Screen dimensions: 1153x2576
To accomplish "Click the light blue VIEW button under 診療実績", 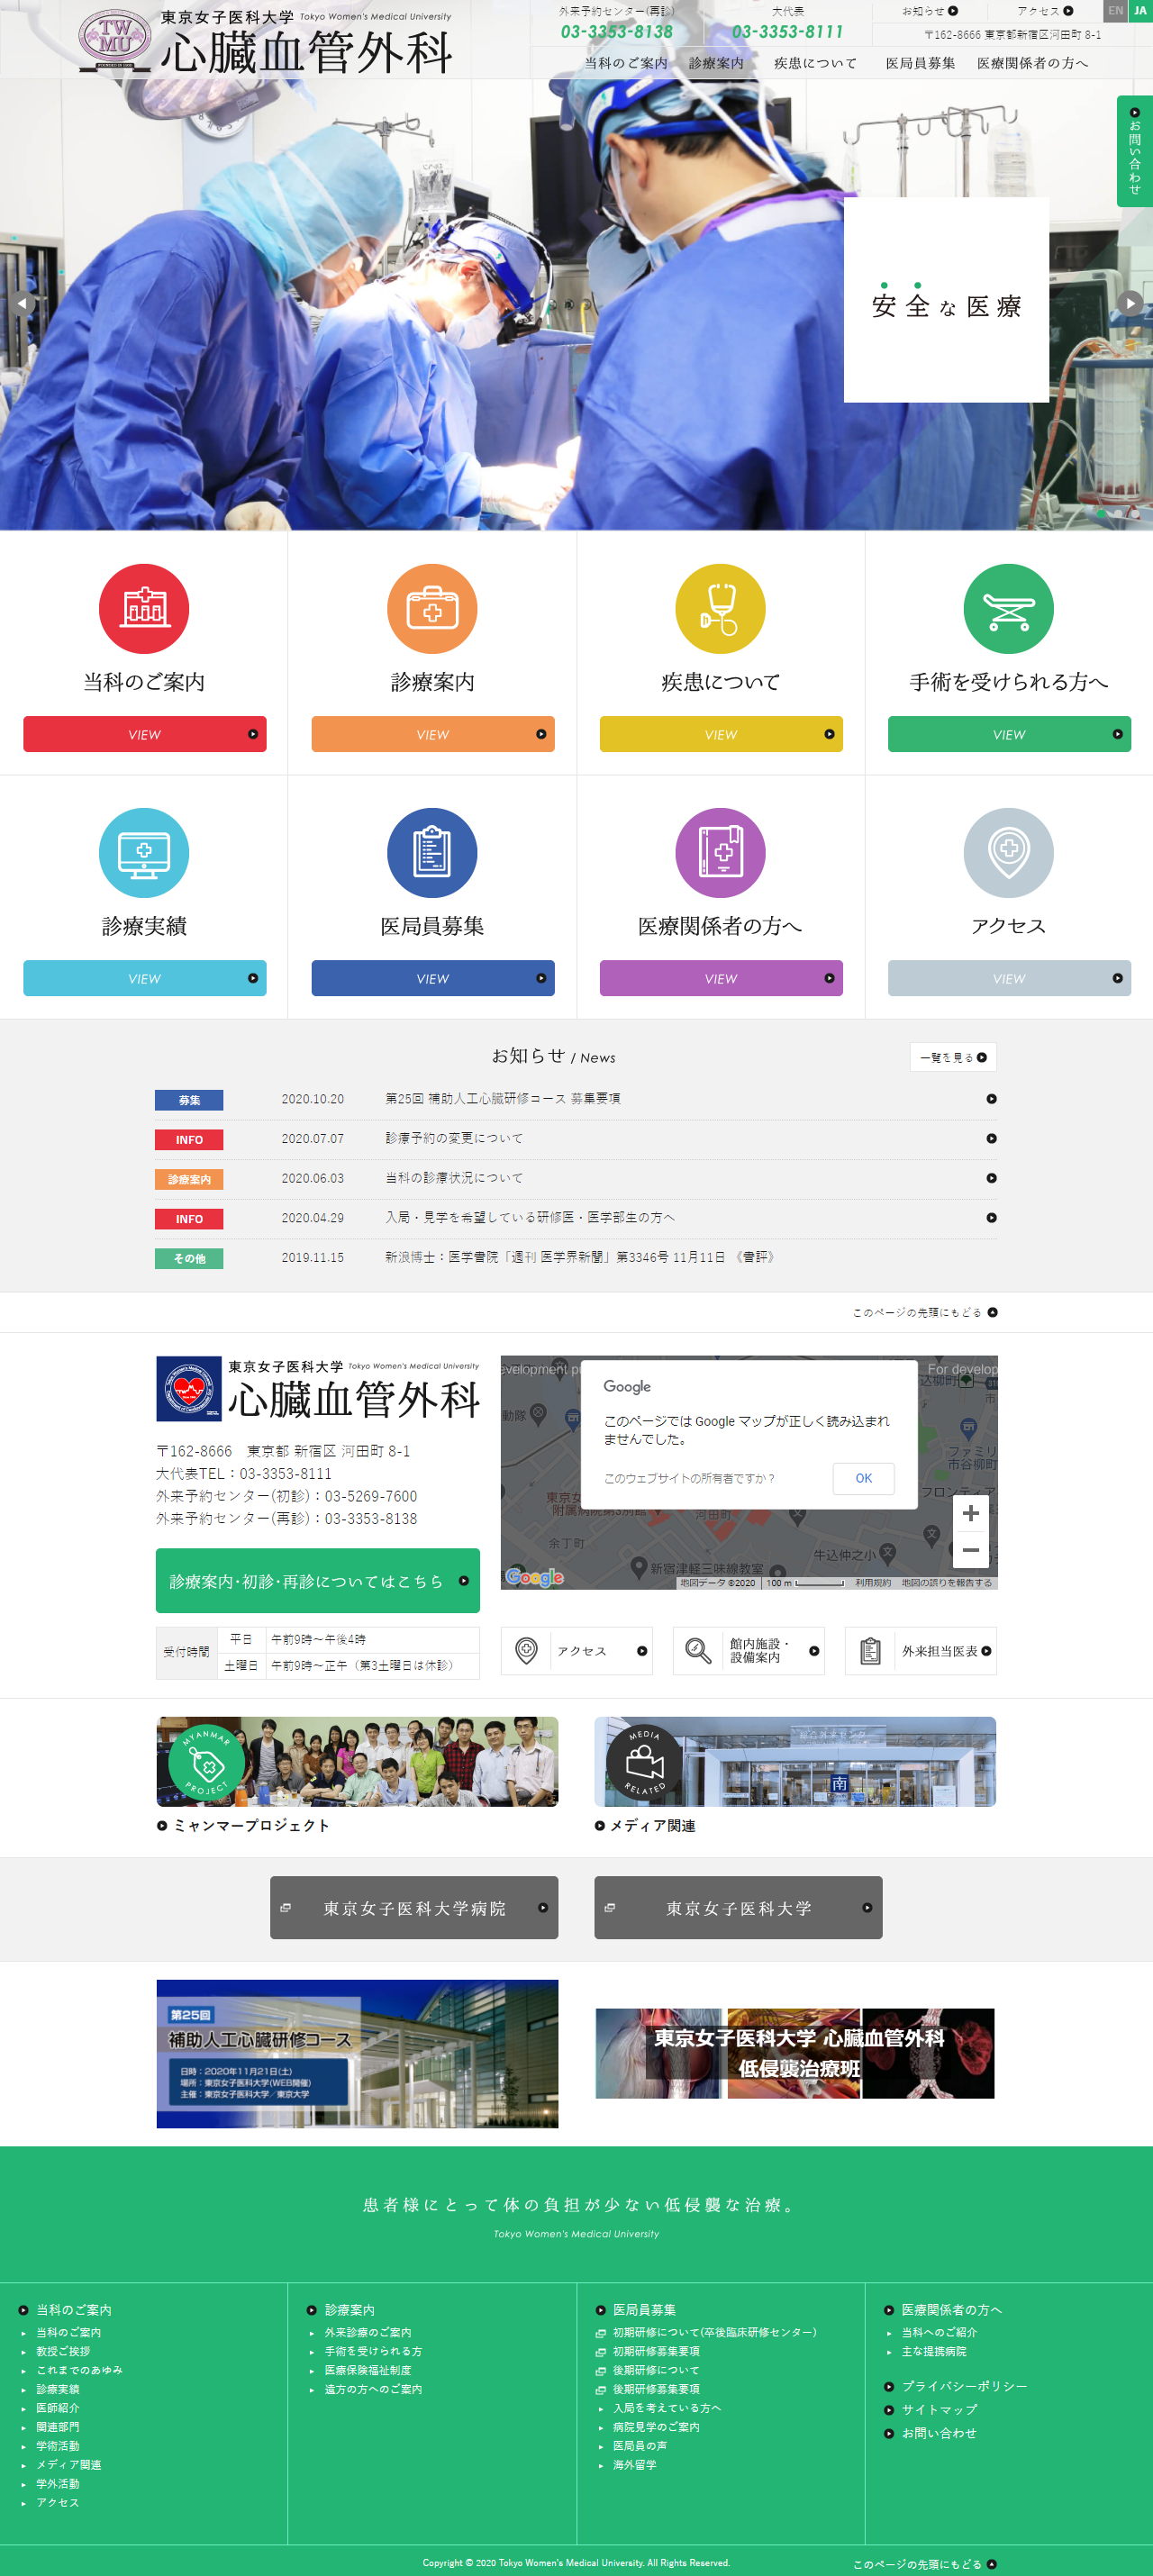I will pos(144,978).
